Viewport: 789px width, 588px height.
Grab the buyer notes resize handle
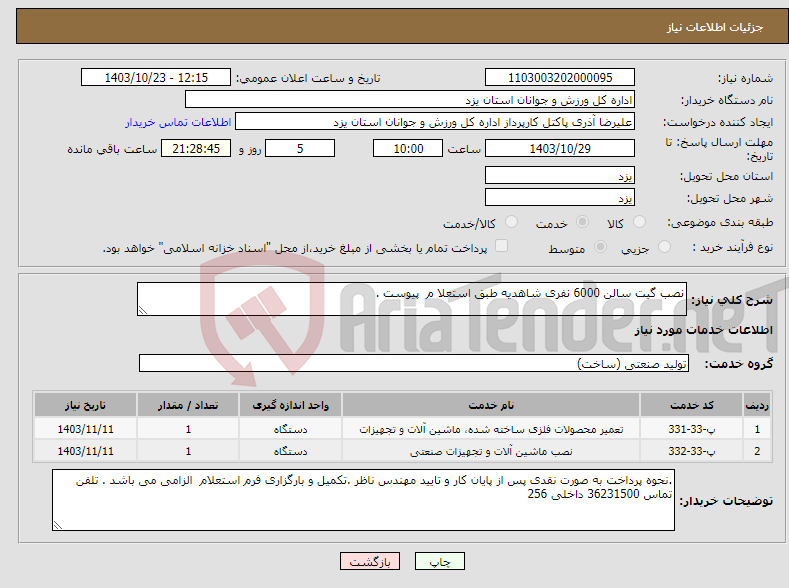(x=57, y=525)
